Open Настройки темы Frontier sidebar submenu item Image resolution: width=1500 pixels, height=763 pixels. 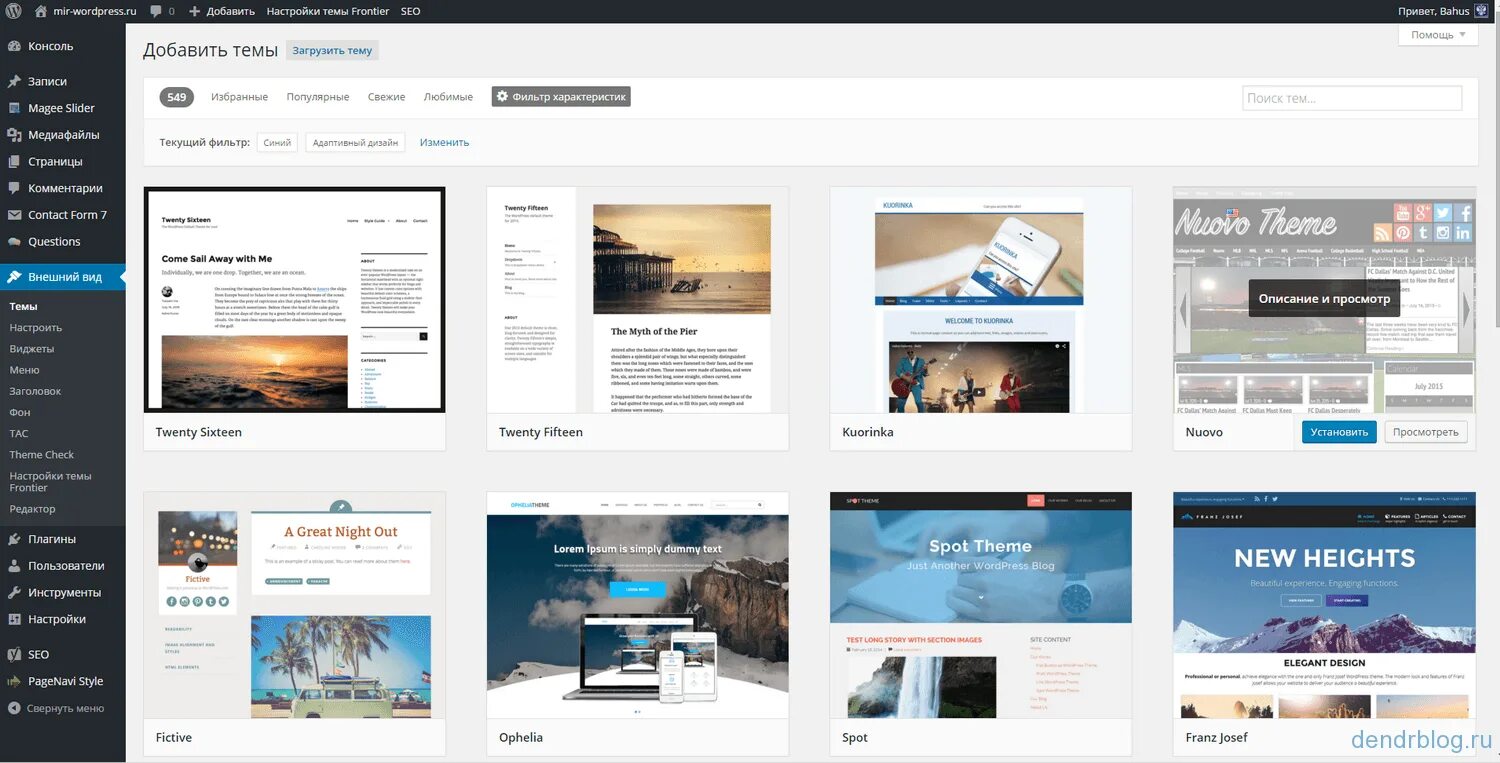click(51, 482)
